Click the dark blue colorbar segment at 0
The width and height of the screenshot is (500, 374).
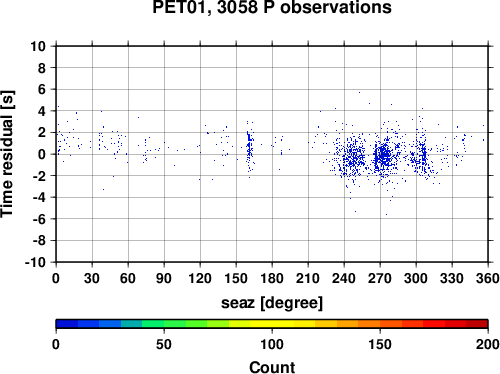67,324
